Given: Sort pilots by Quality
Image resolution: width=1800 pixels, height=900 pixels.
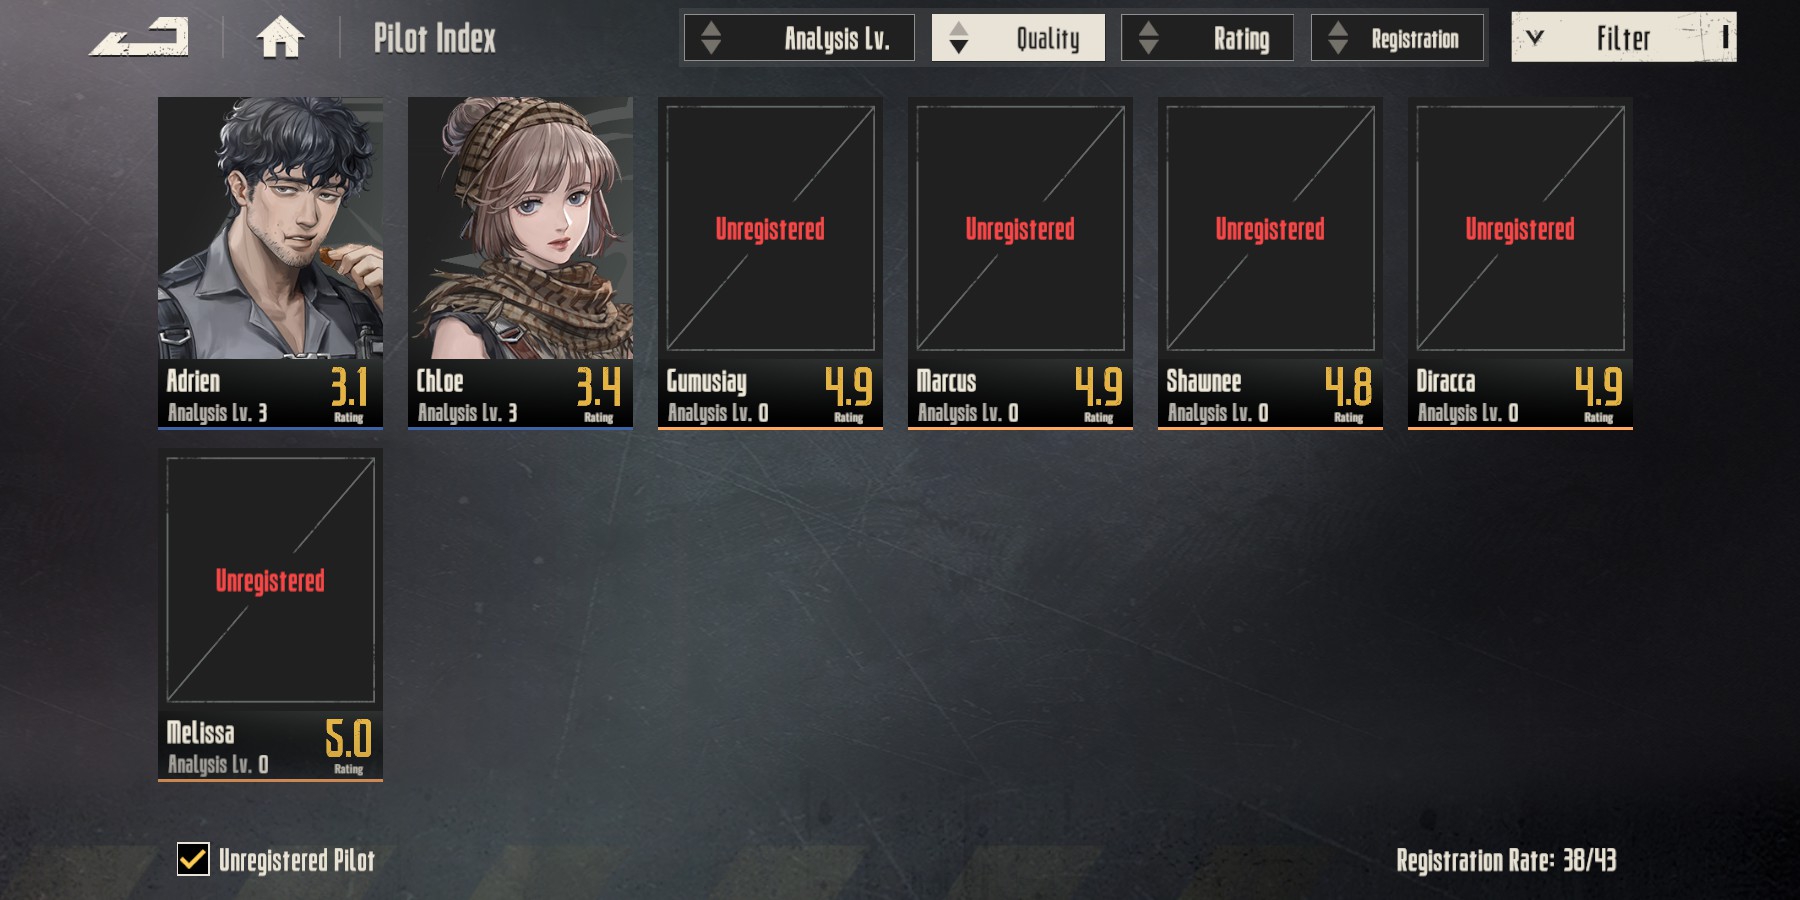Looking at the screenshot, I should [1018, 38].
